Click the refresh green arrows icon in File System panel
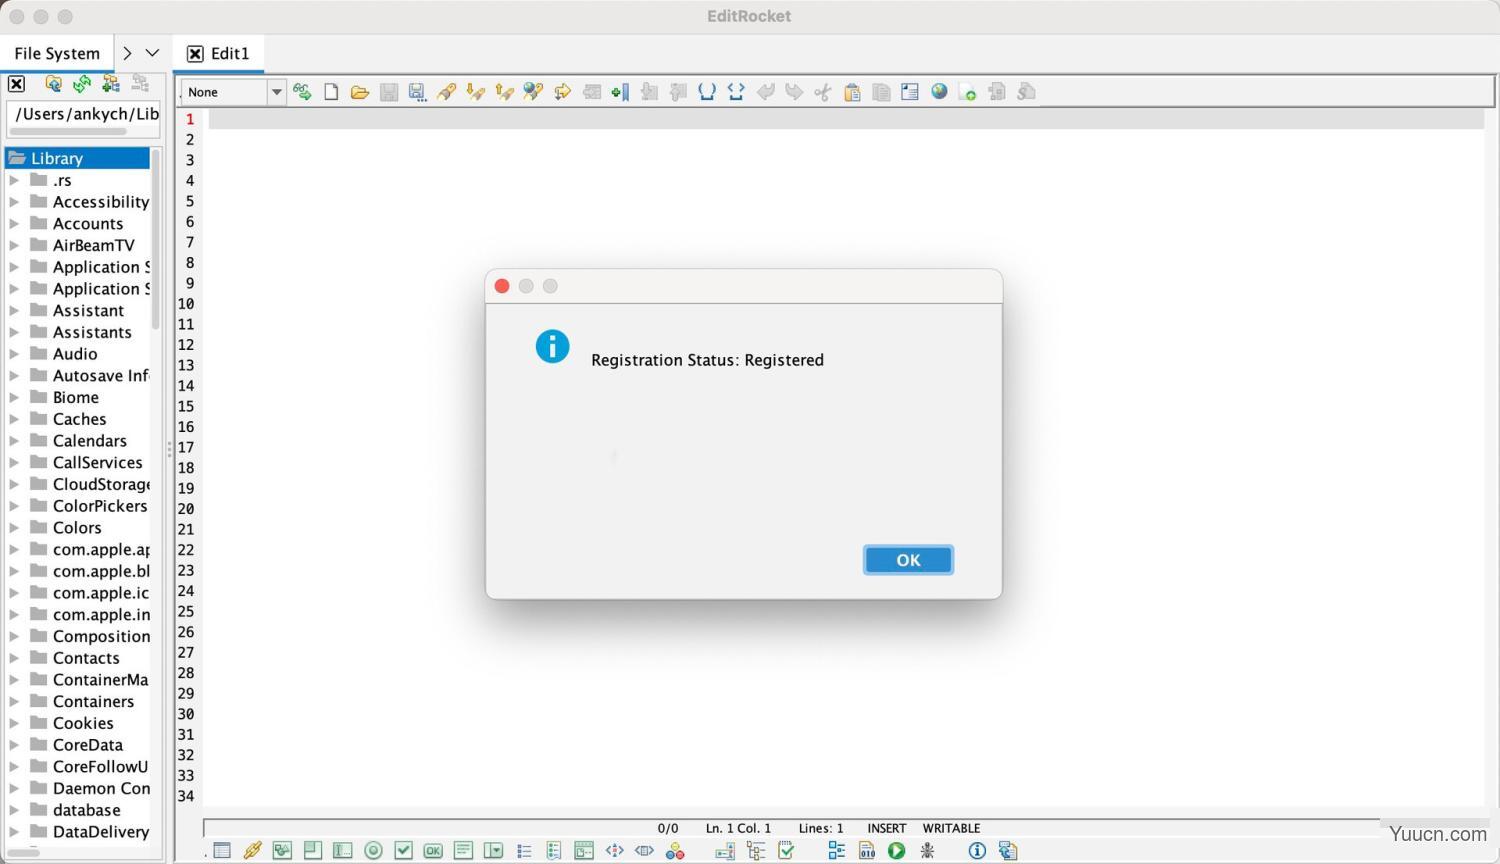Image resolution: width=1500 pixels, height=864 pixels. tap(82, 84)
